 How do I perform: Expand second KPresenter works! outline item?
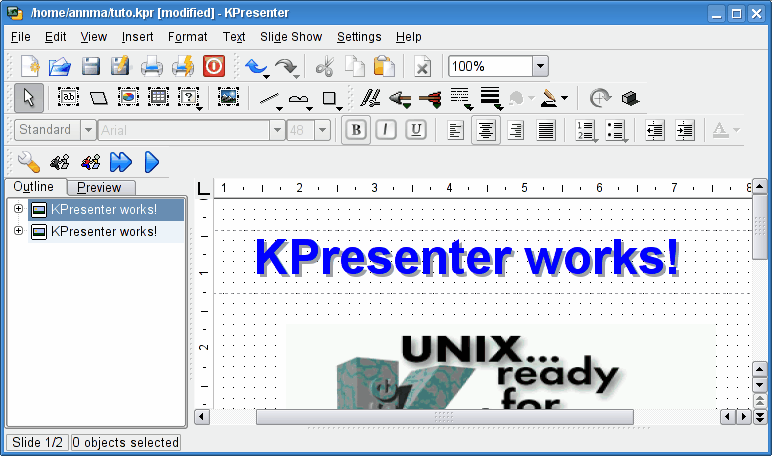pos(18,231)
